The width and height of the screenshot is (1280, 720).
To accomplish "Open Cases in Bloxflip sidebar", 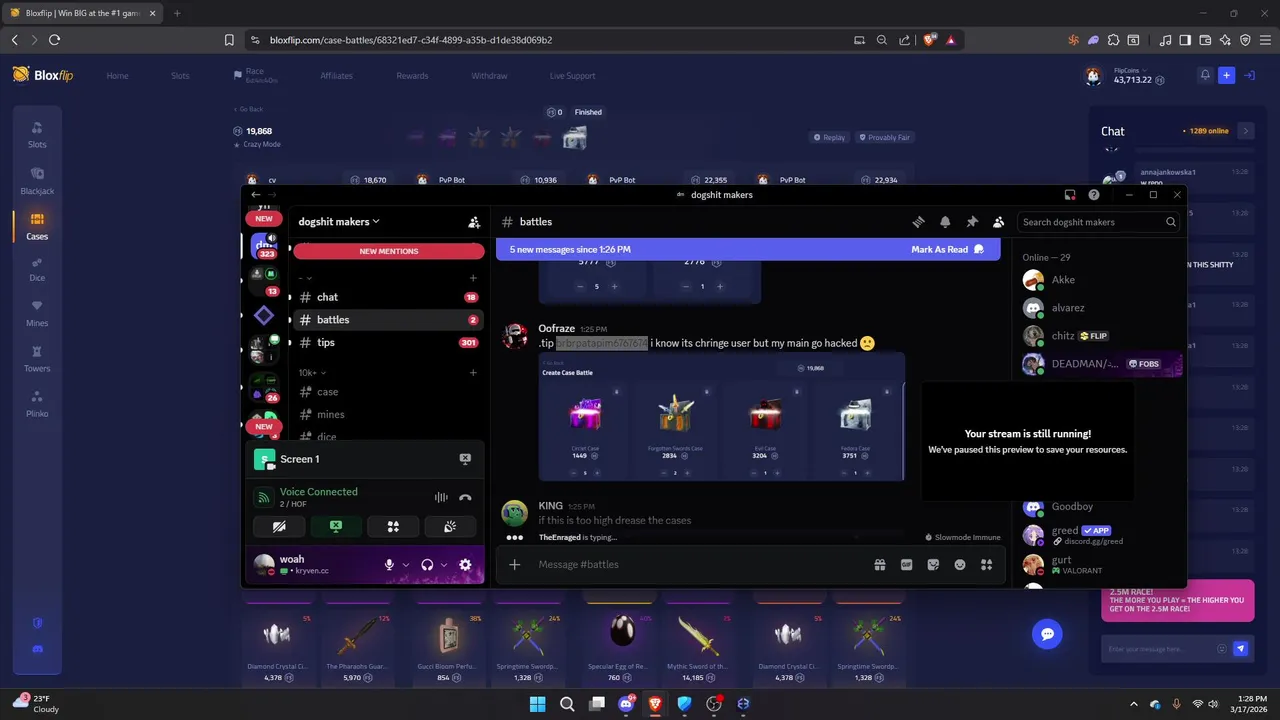I will (37, 227).
